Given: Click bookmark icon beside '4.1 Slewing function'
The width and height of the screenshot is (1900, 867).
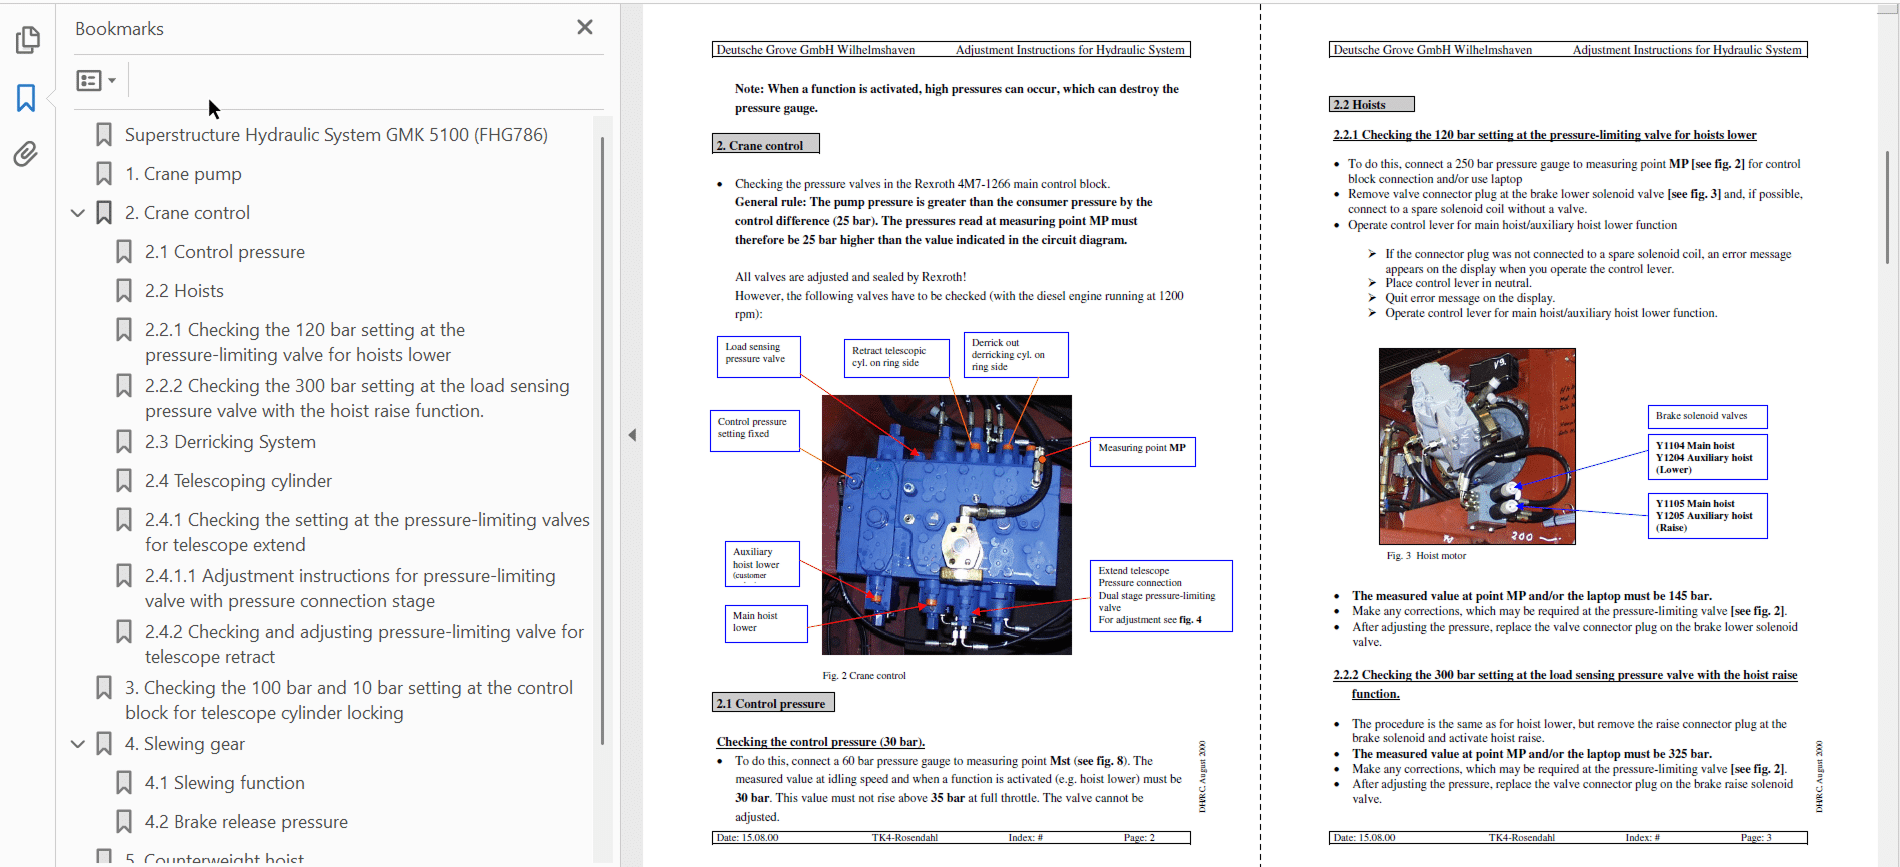Looking at the screenshot, I should 124,783.
